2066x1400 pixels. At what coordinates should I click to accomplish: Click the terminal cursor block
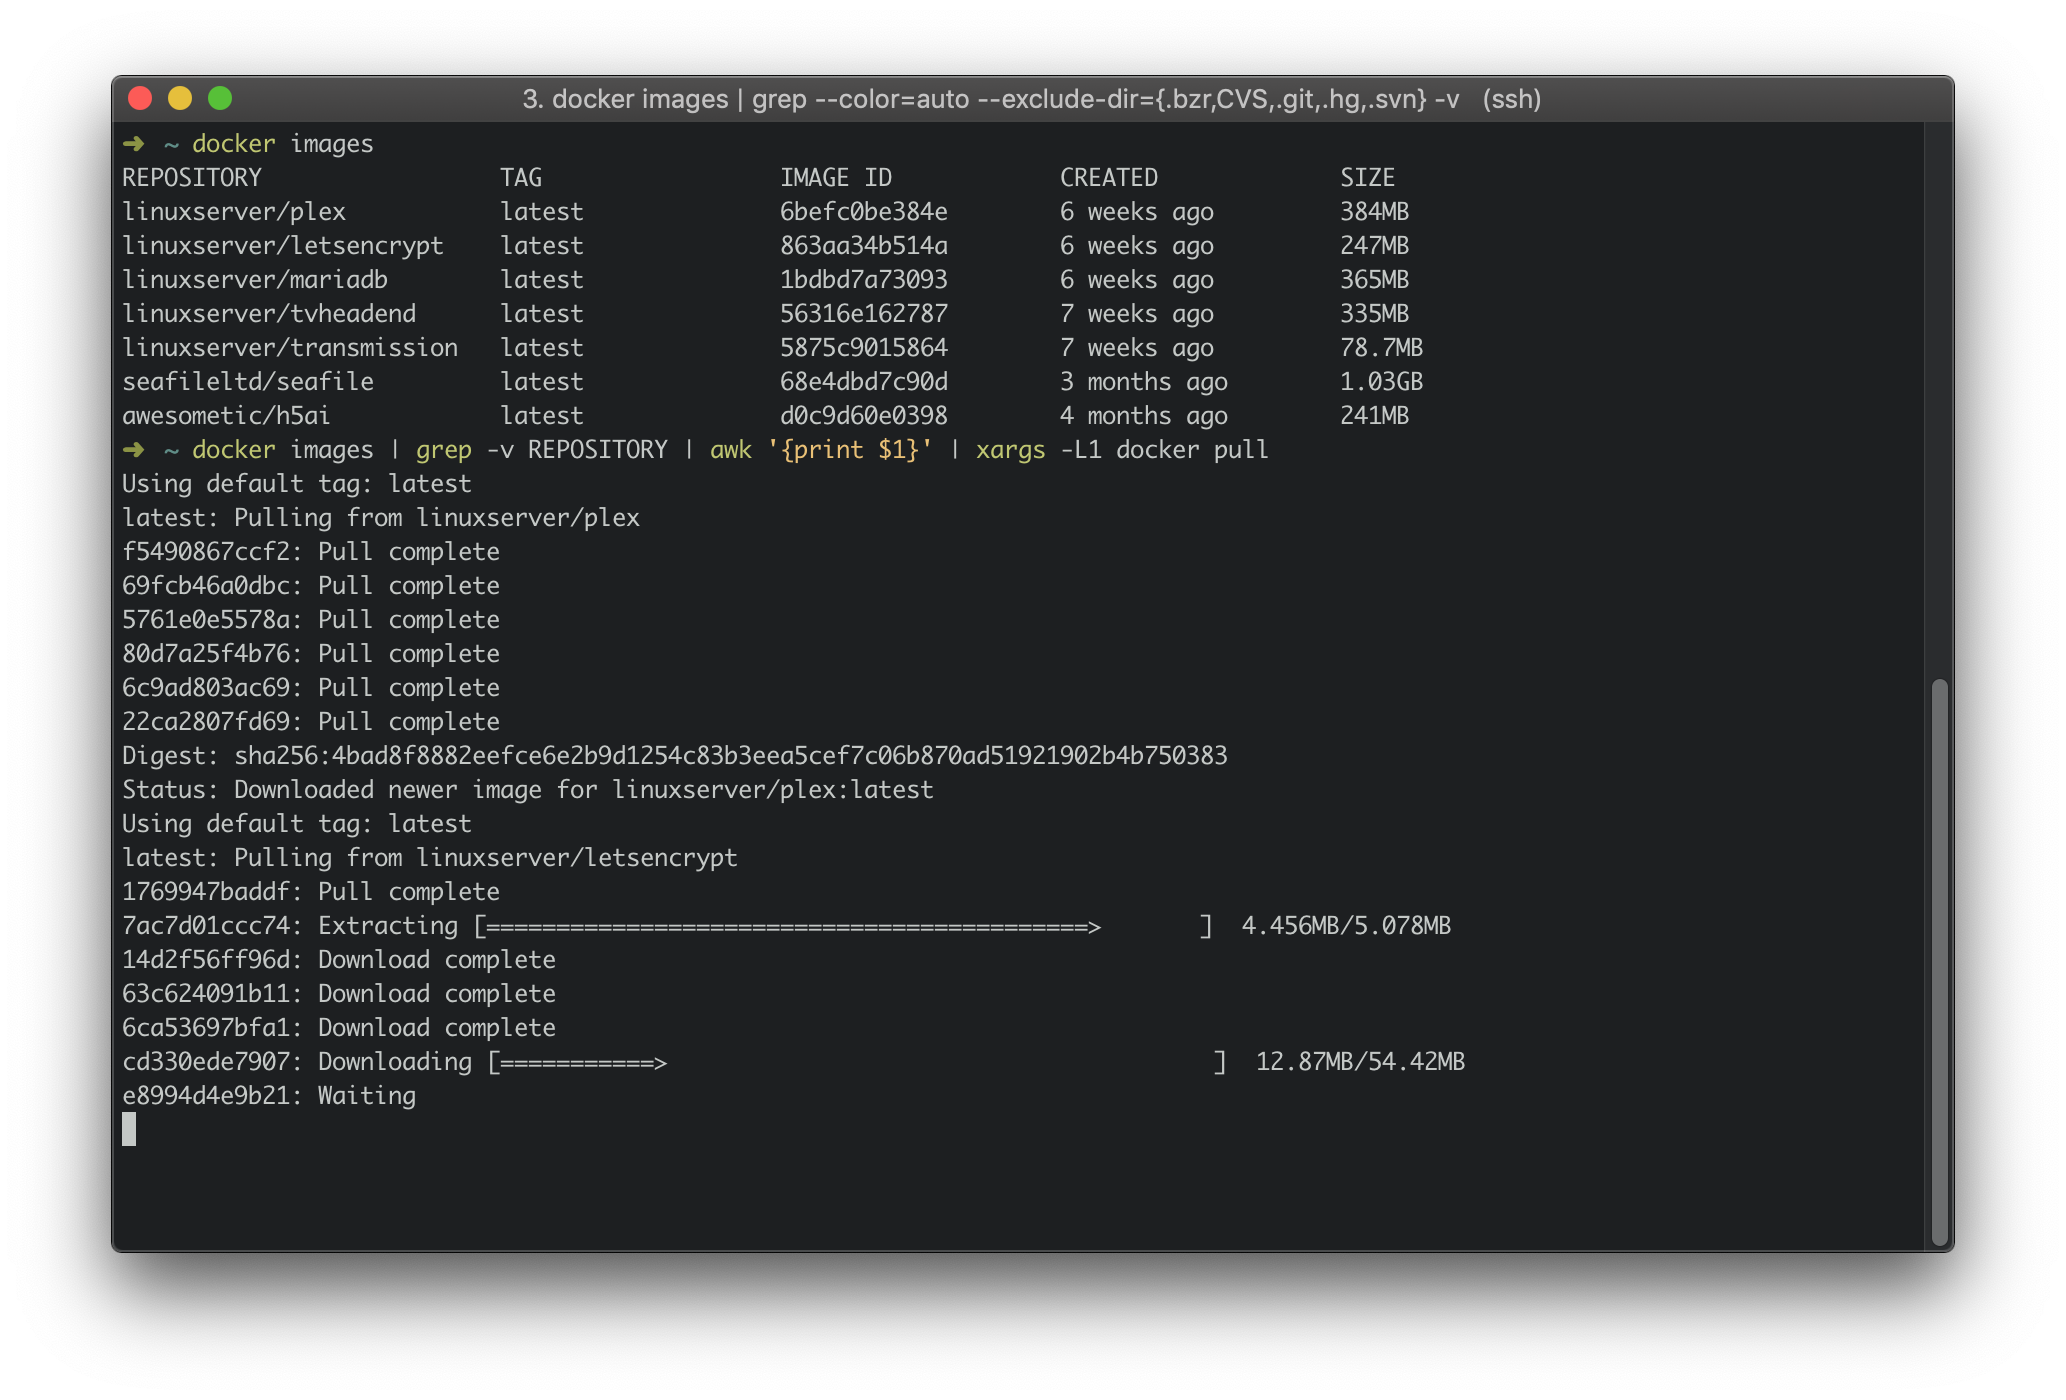click(129, 1129)
